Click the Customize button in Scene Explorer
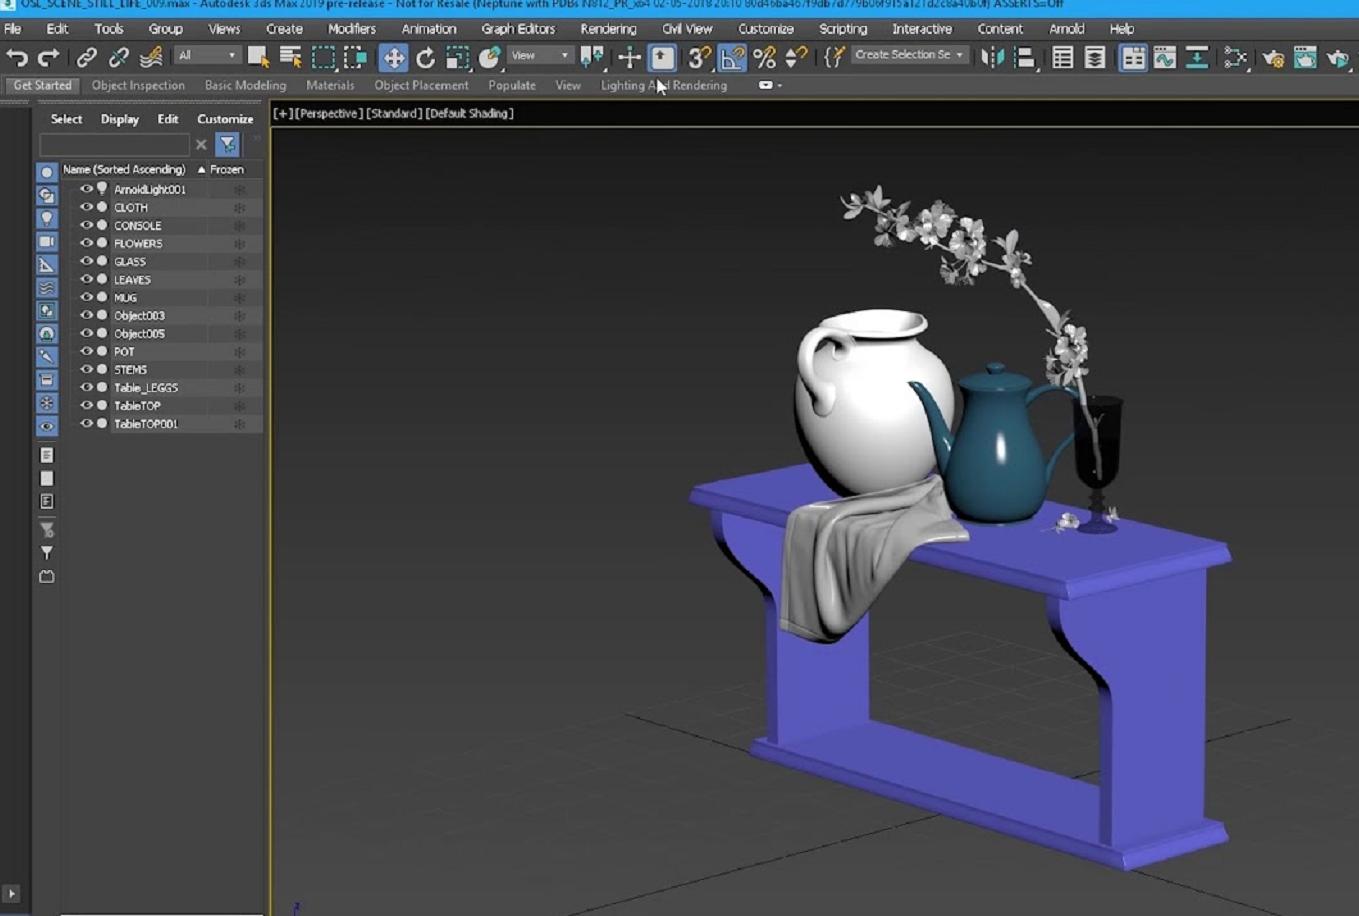Viewport: 1359px width, 916px height. point(225,119)
